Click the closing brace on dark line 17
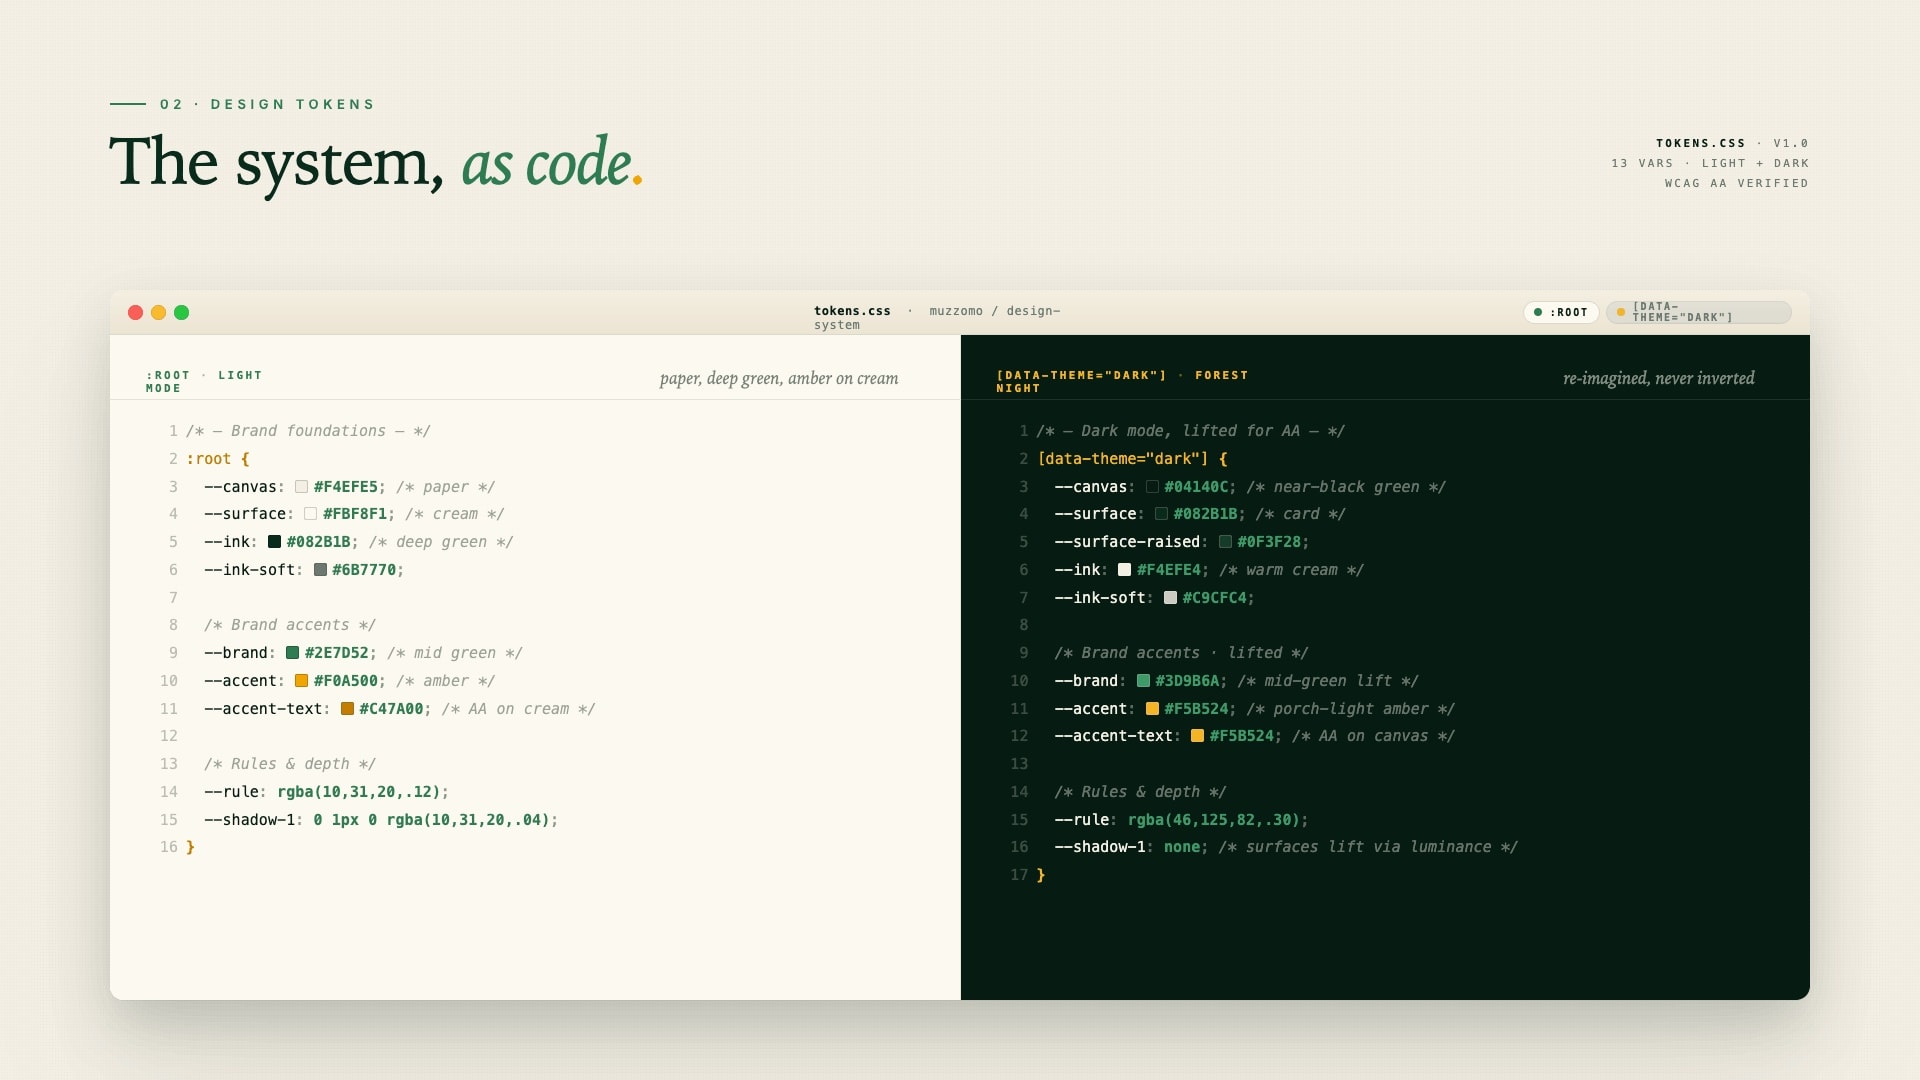The image size is (1920, 1080). [x=1041, y=875]
